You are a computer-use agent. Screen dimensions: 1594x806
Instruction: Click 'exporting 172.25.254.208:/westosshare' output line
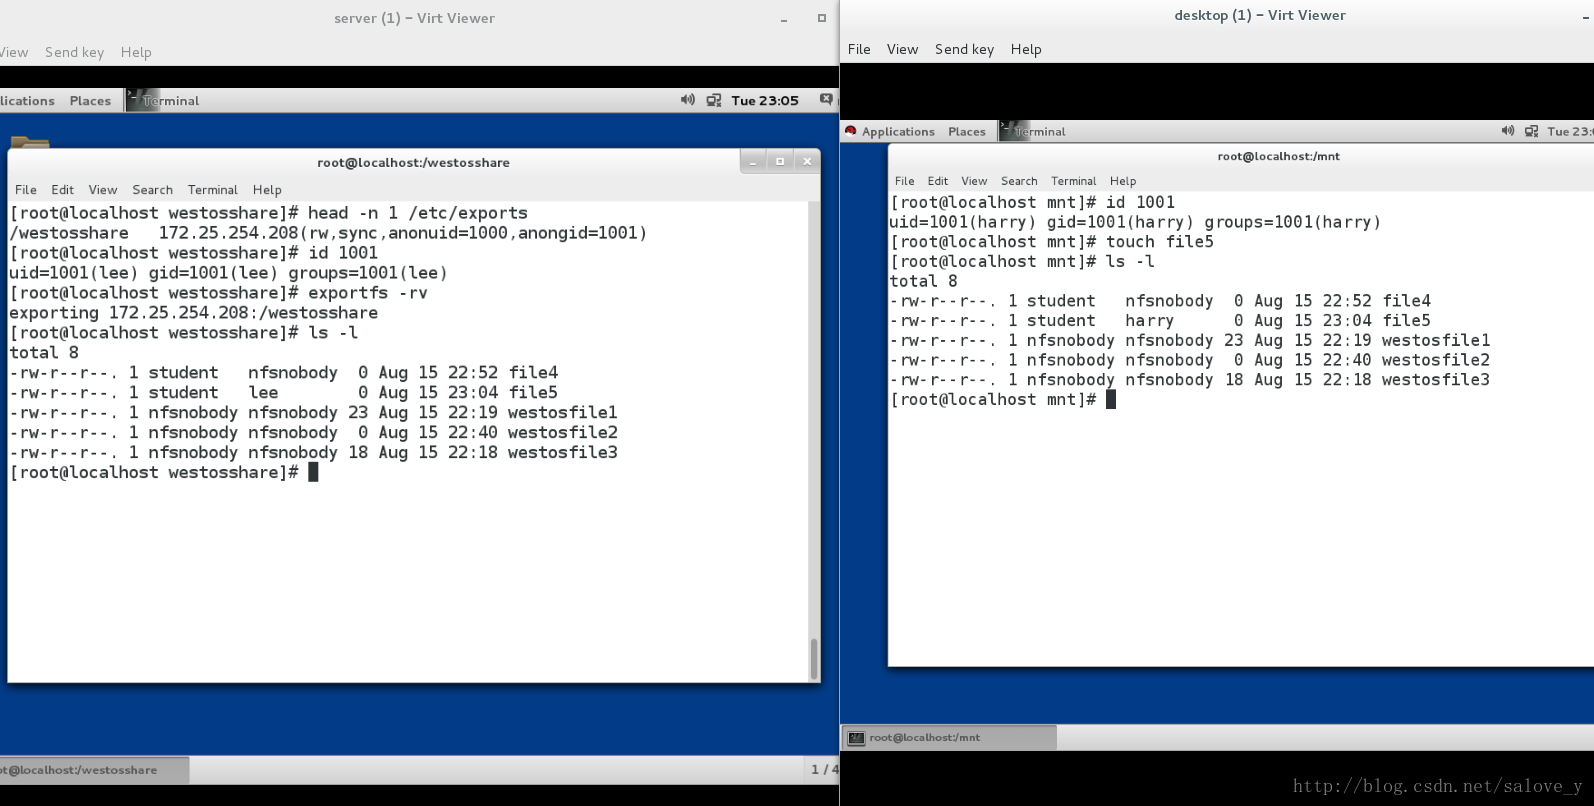click(x=193, y=312)
